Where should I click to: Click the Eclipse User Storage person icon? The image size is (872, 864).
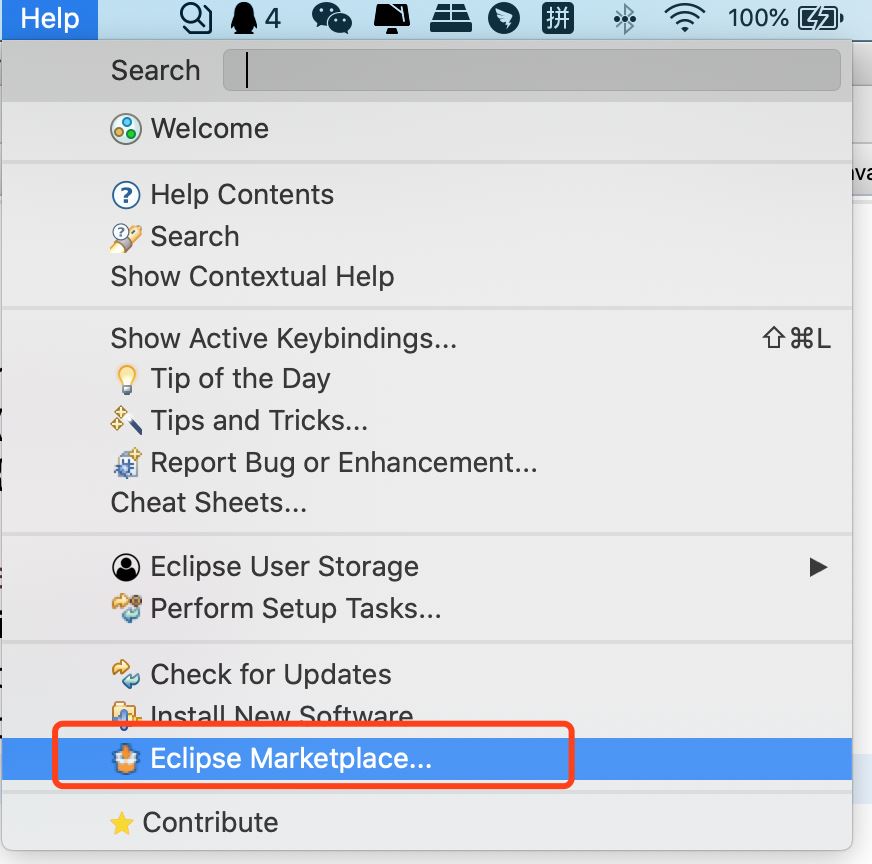click(x=125, y=566)
